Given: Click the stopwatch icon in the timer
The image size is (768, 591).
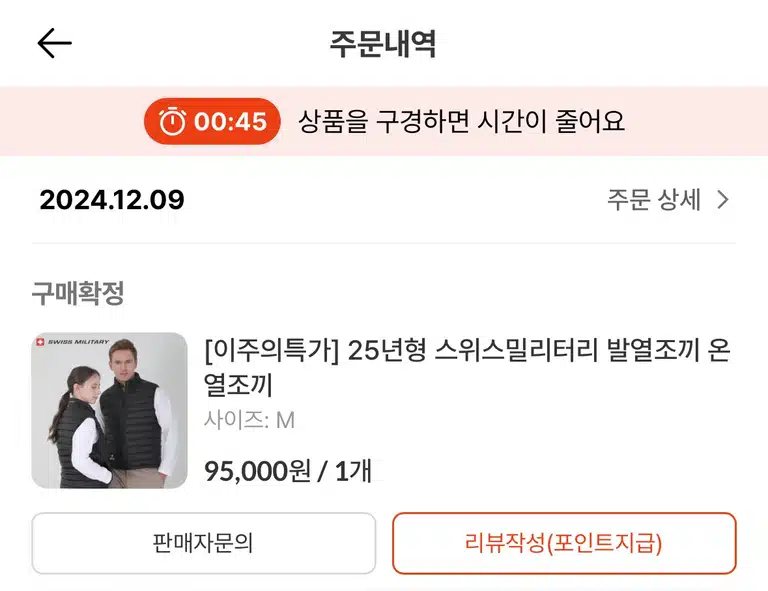Looking at the screenshot, I should 172,121.
